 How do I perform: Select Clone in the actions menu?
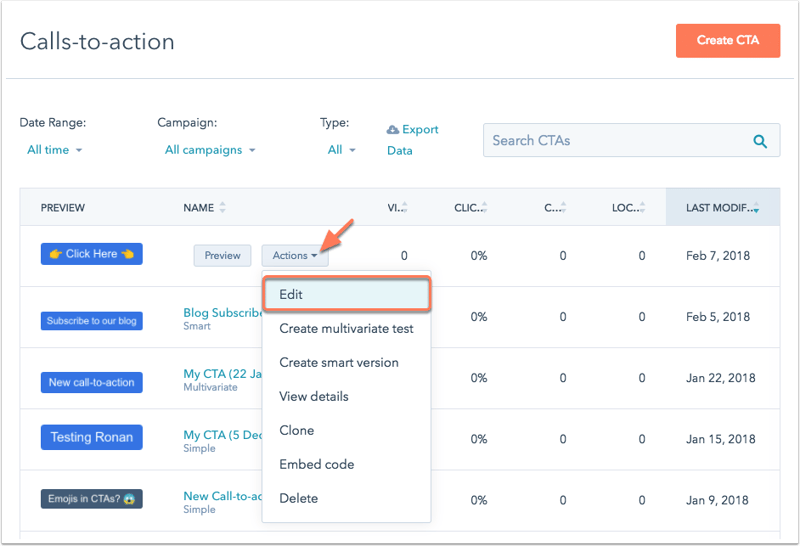(x=296, y=430)
